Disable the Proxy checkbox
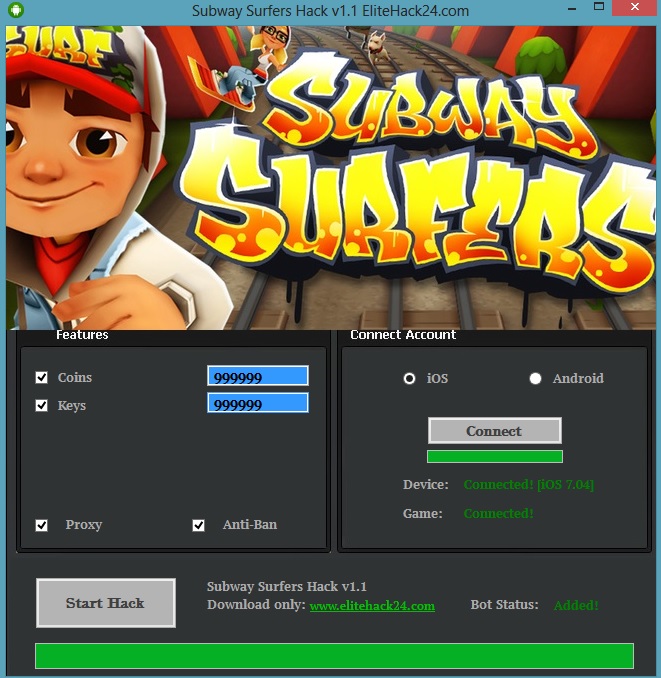The width and height of the screenshot is (661, 678). pos(42,525)
